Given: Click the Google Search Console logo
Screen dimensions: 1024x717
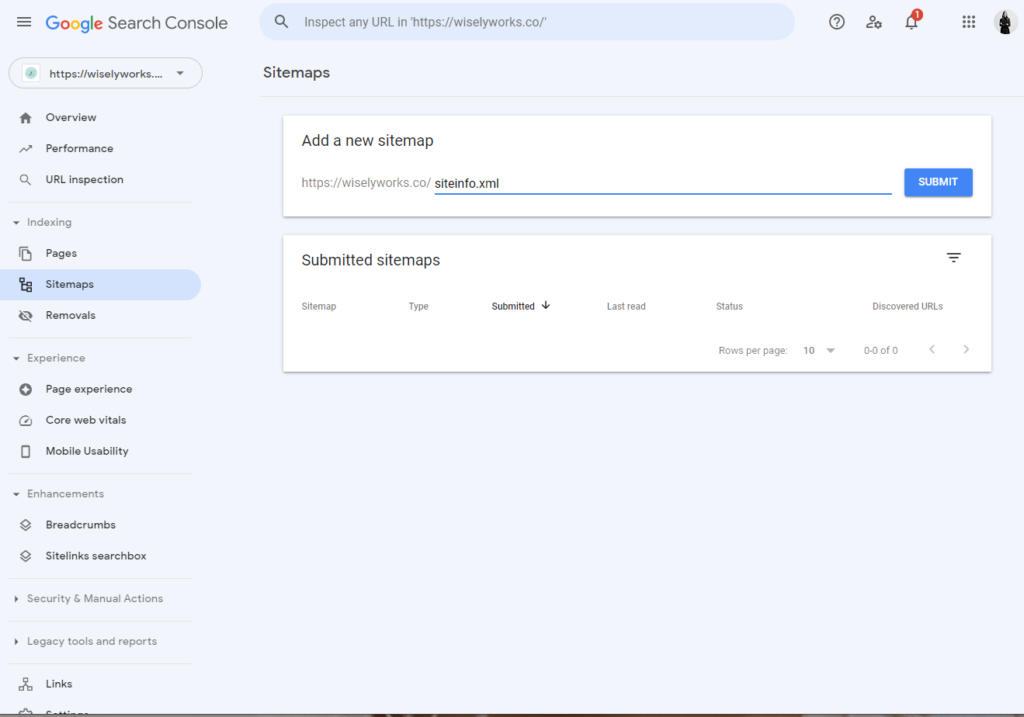Looking at the screenshot, I should pyautogui.click(x=136, y=23).
